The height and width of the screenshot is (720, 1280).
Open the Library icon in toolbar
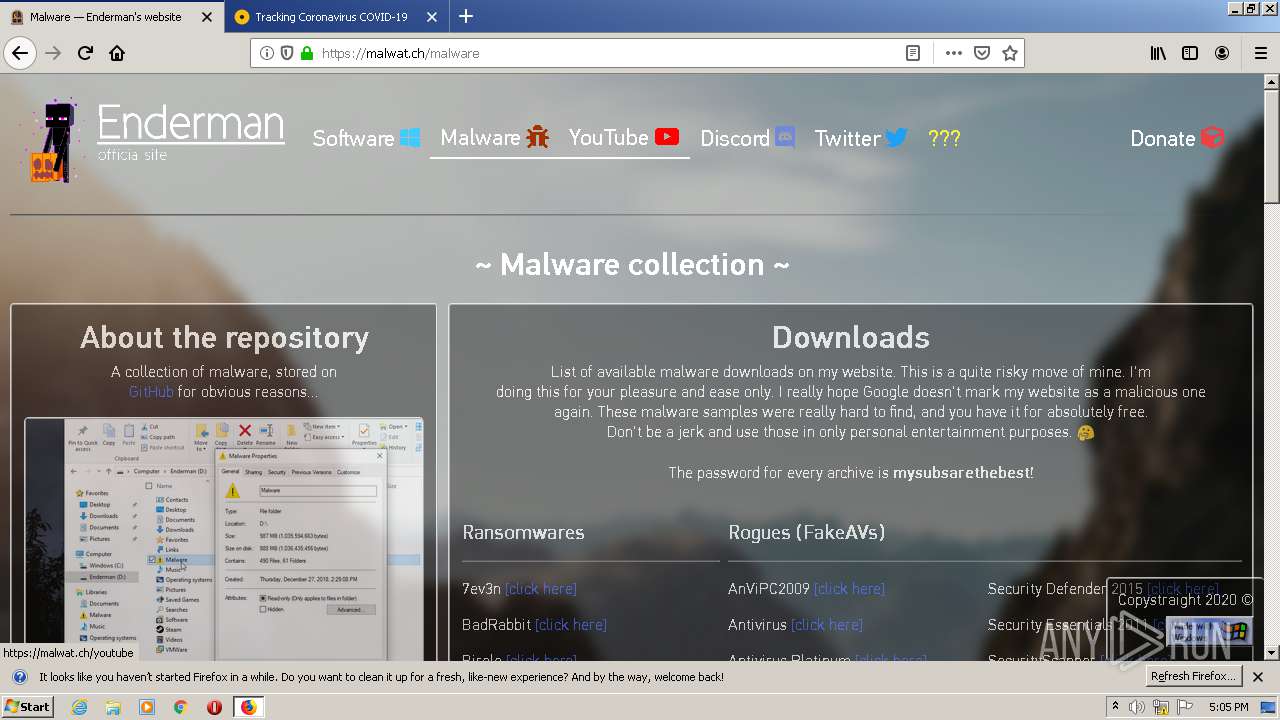coord(1158,53)
